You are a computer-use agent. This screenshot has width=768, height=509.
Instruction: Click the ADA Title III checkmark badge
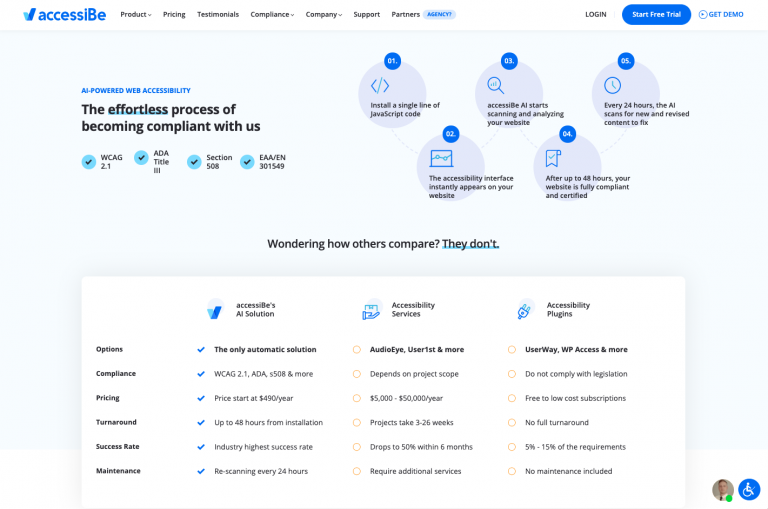coord(141,158)
